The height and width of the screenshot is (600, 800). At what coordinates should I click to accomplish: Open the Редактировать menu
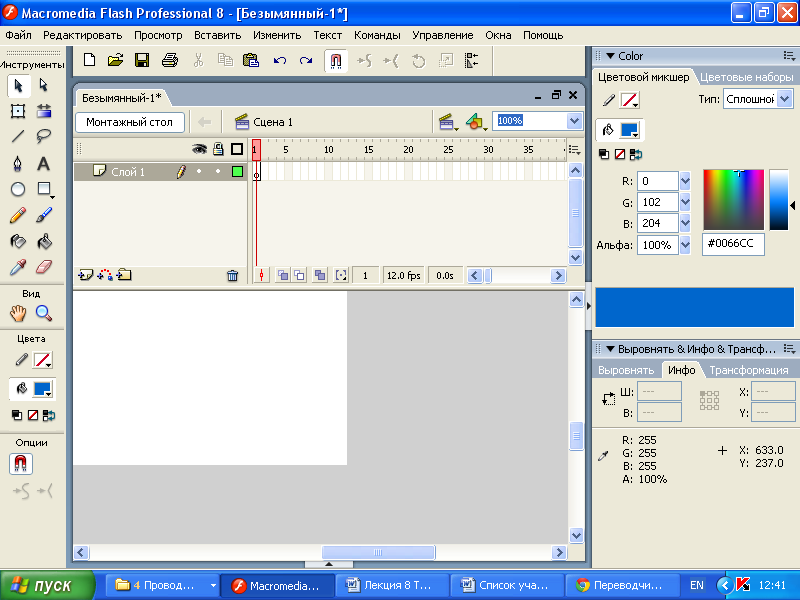coord(83,35)
